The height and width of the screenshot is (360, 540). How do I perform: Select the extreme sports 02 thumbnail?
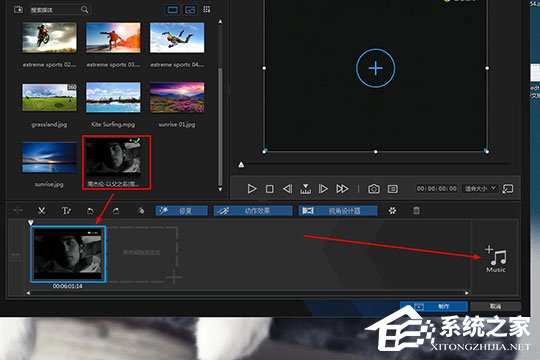pyautogui.click(x=50, y=38)
